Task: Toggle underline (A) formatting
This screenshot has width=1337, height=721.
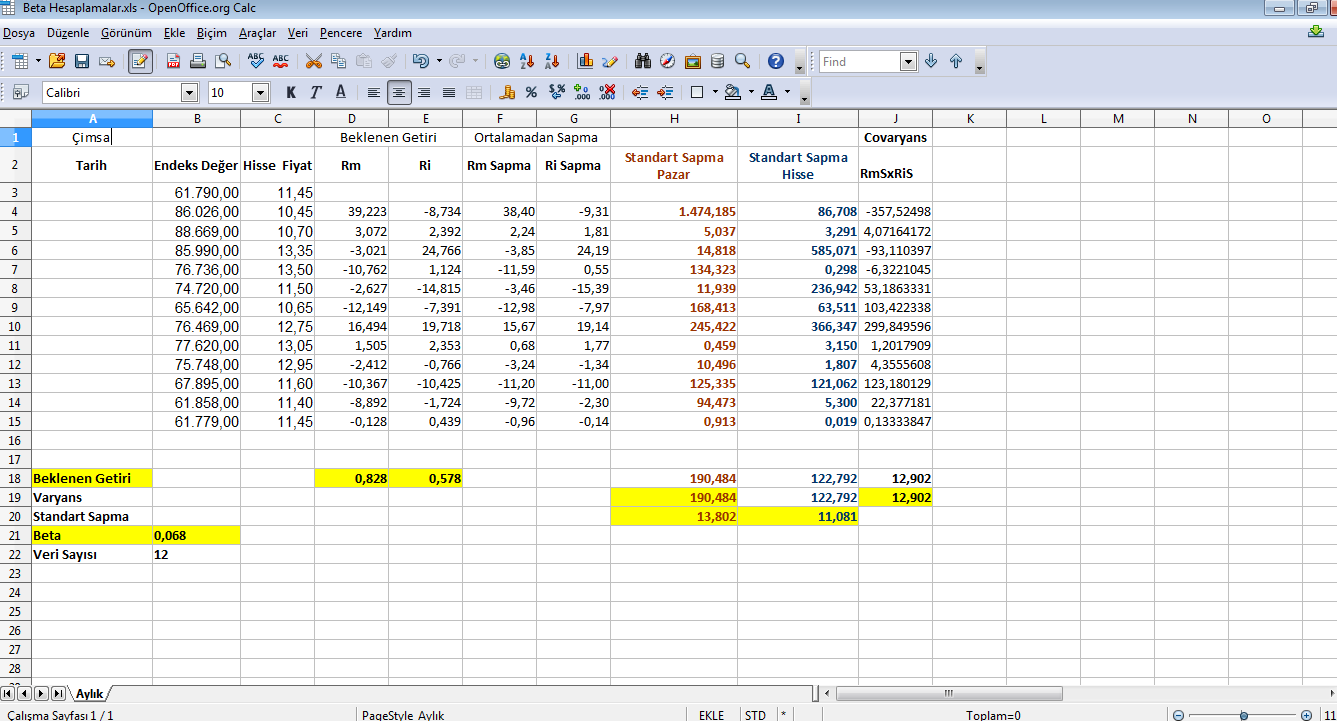Action: [340, 92]
